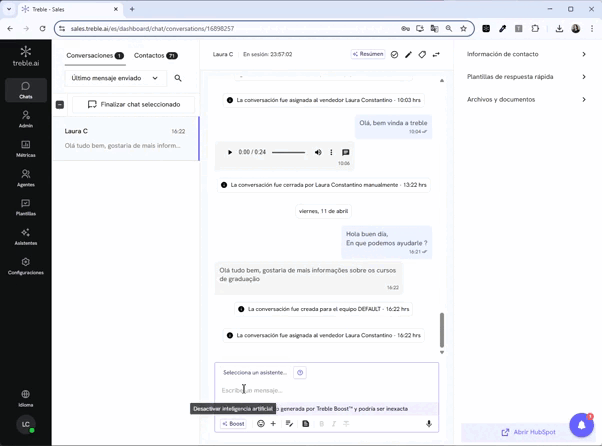602x446 pixels.
Task: Click the microphone icon in composer
Action: point(429,424)
